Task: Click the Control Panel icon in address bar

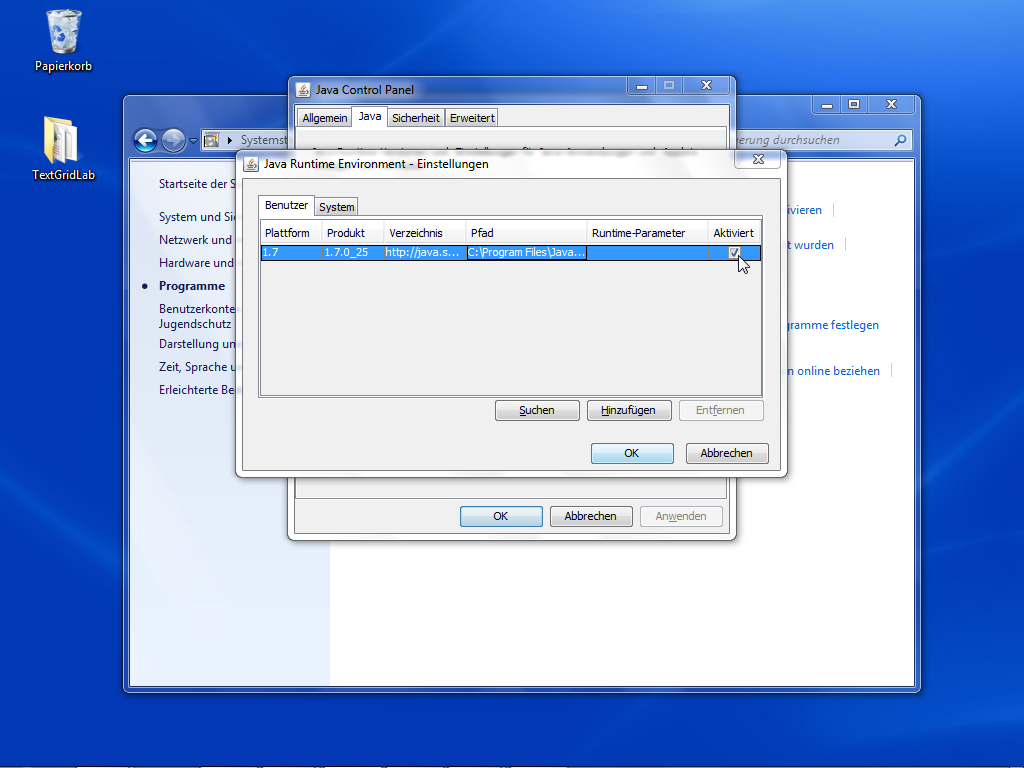Action: point(212,140)
